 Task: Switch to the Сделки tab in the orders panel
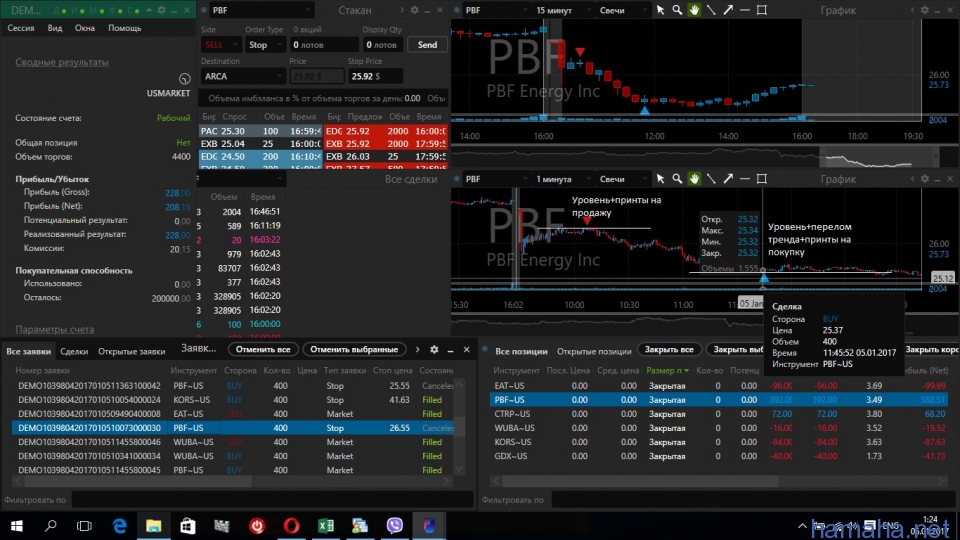74,351
